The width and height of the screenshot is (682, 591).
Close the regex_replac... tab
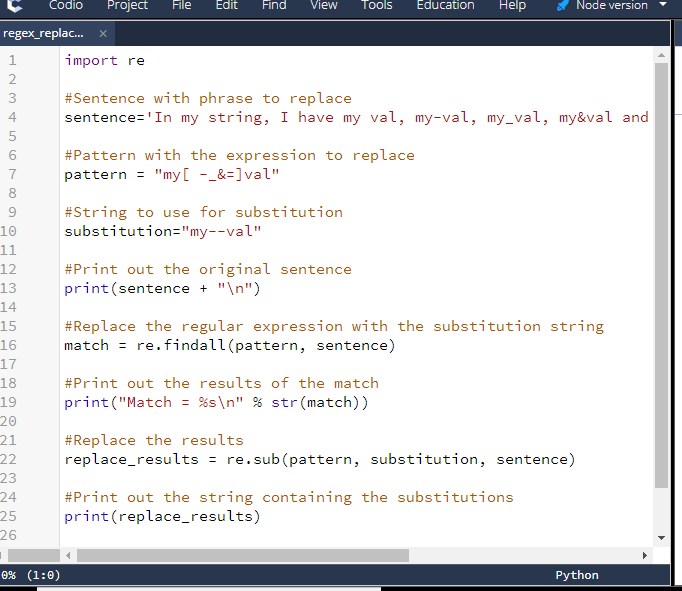[x=103, y=33]
